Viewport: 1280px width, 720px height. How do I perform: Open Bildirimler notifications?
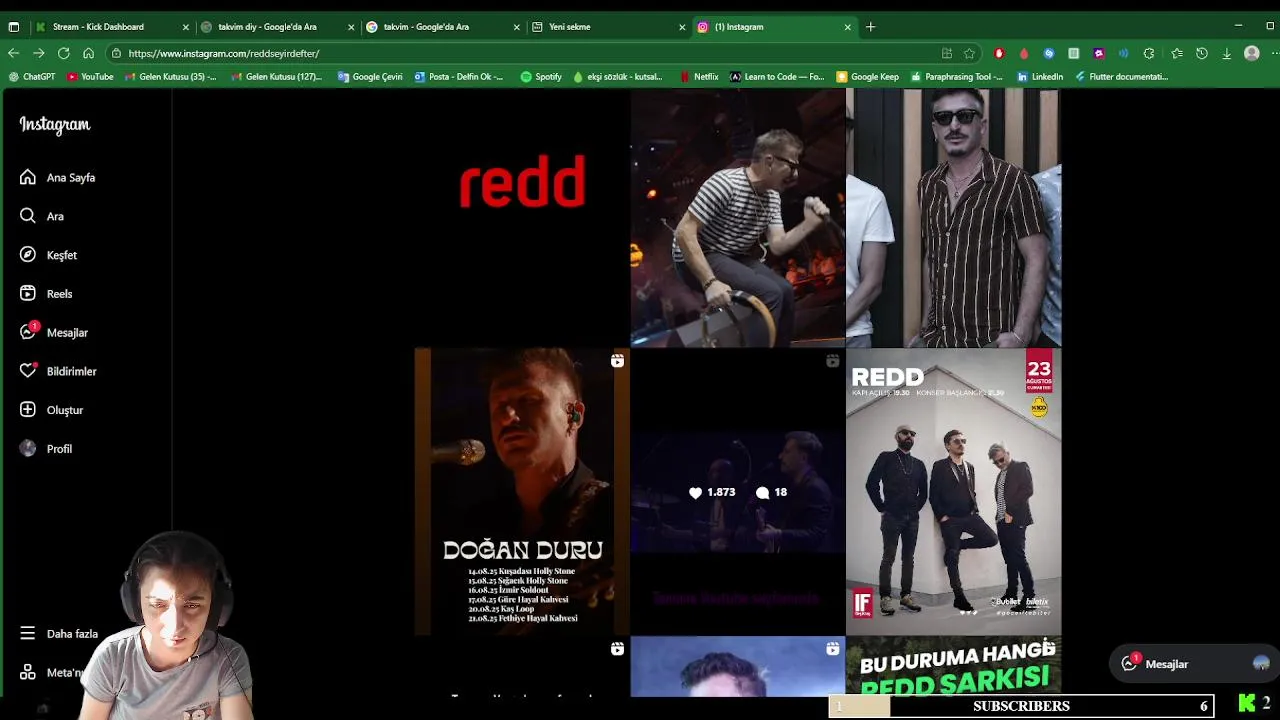coord(58,371)
